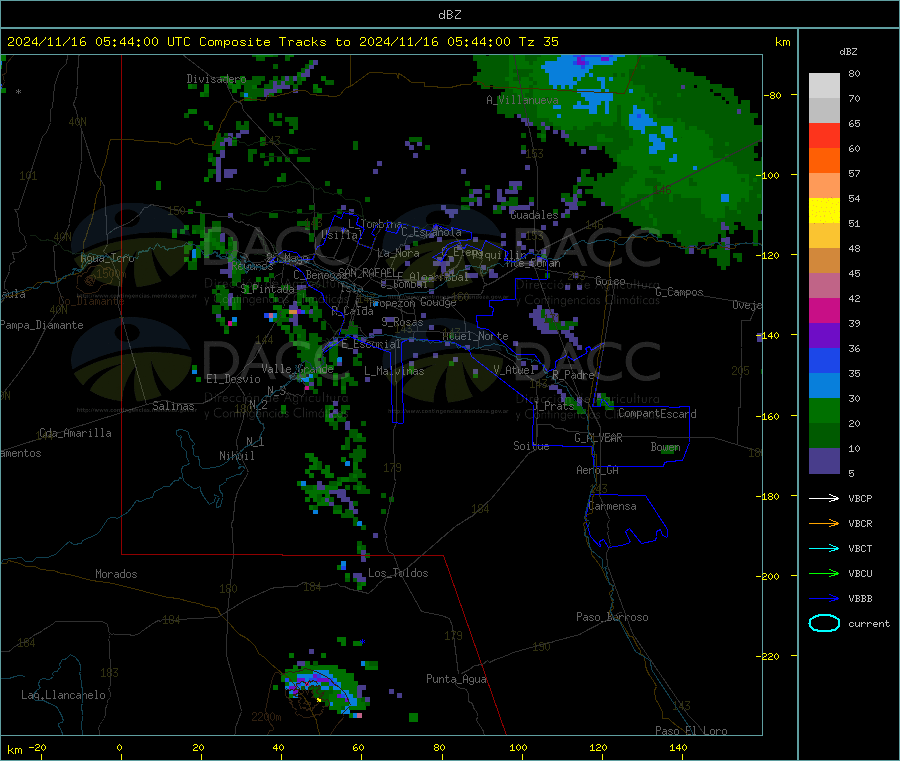Click the blue VBBB arrow legend icon
The image size is (900, 761).
(824, 599)
